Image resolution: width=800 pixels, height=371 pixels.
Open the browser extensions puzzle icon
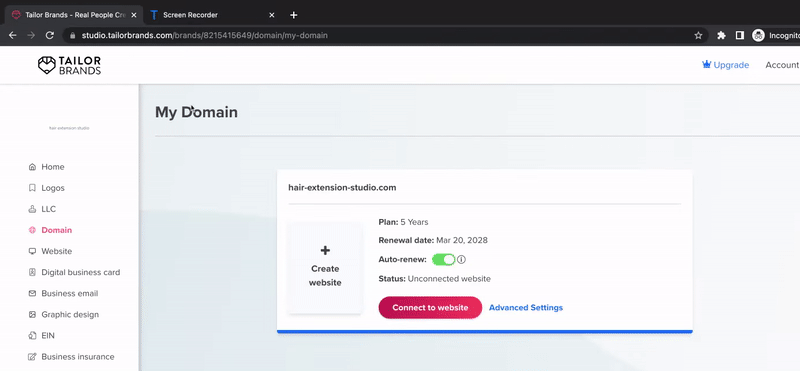(721, 35)
